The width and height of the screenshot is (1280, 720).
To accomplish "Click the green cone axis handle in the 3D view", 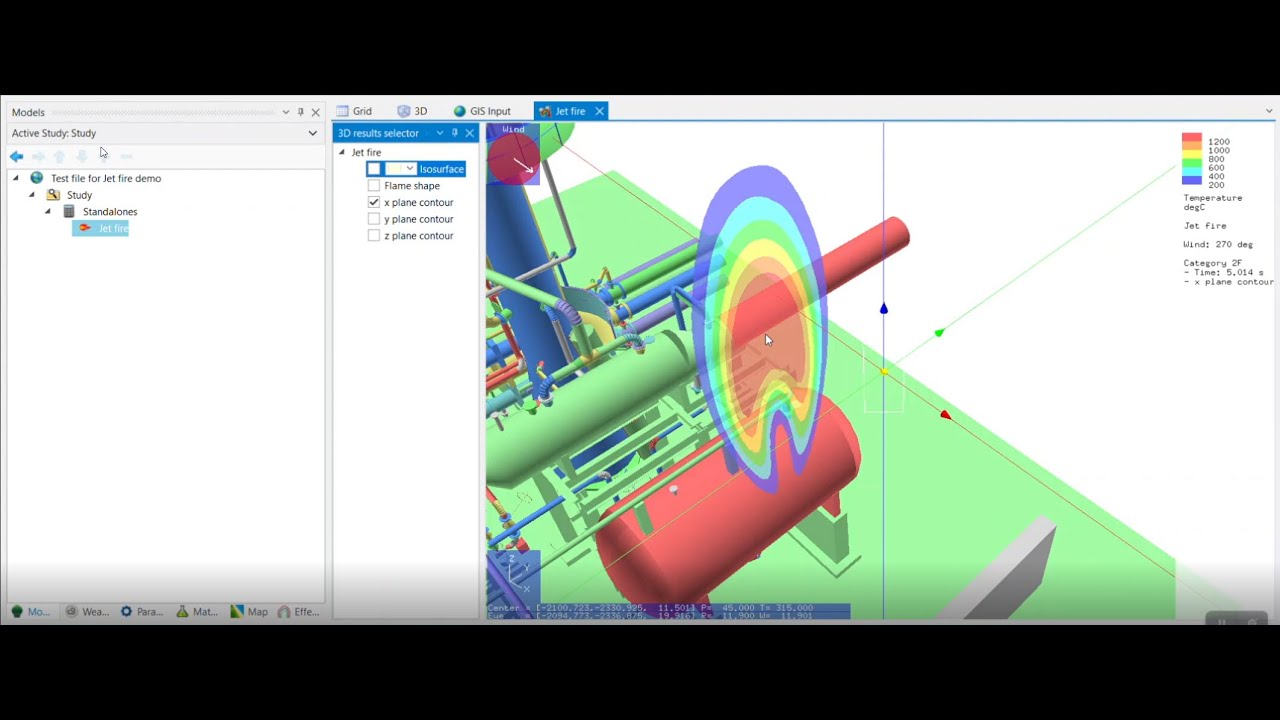I will click(938, 333).
